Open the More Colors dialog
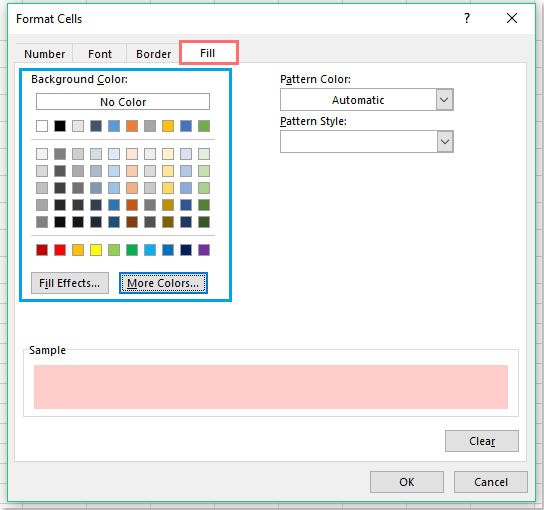The width and height of the screenshot is (544, 510). pyautogui.click(x=163, y=283)
